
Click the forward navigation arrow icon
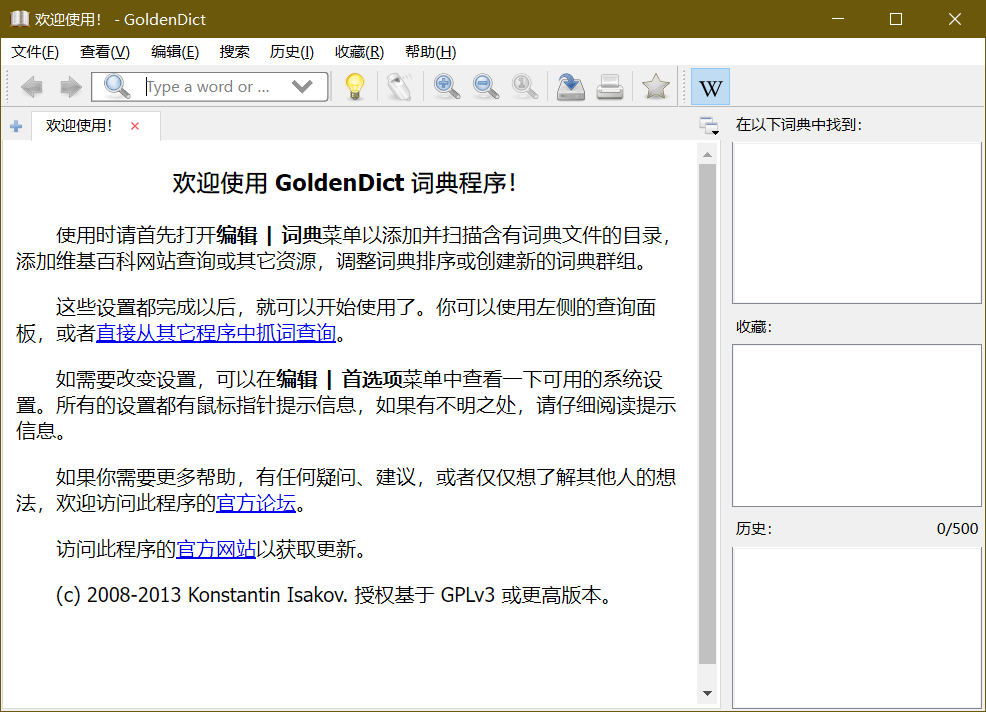(70, 86)
